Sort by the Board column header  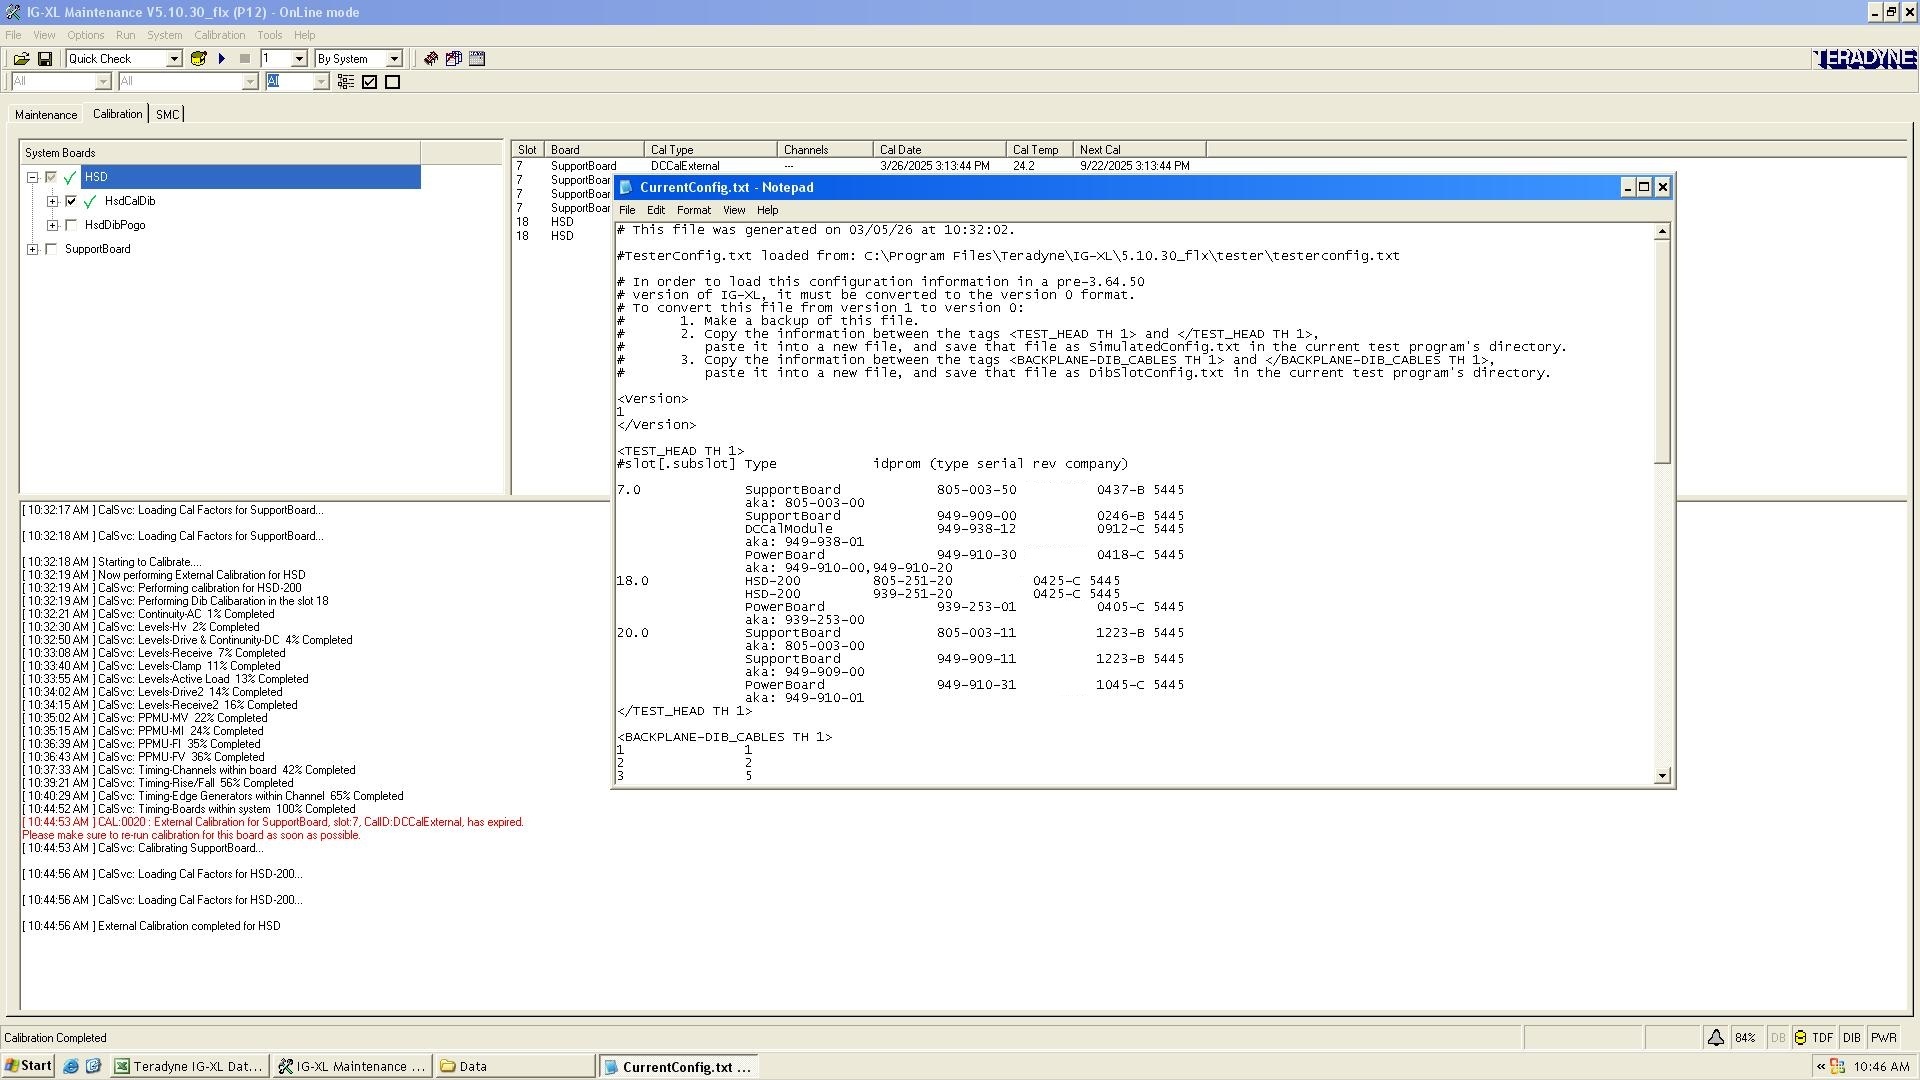[594, 150]
